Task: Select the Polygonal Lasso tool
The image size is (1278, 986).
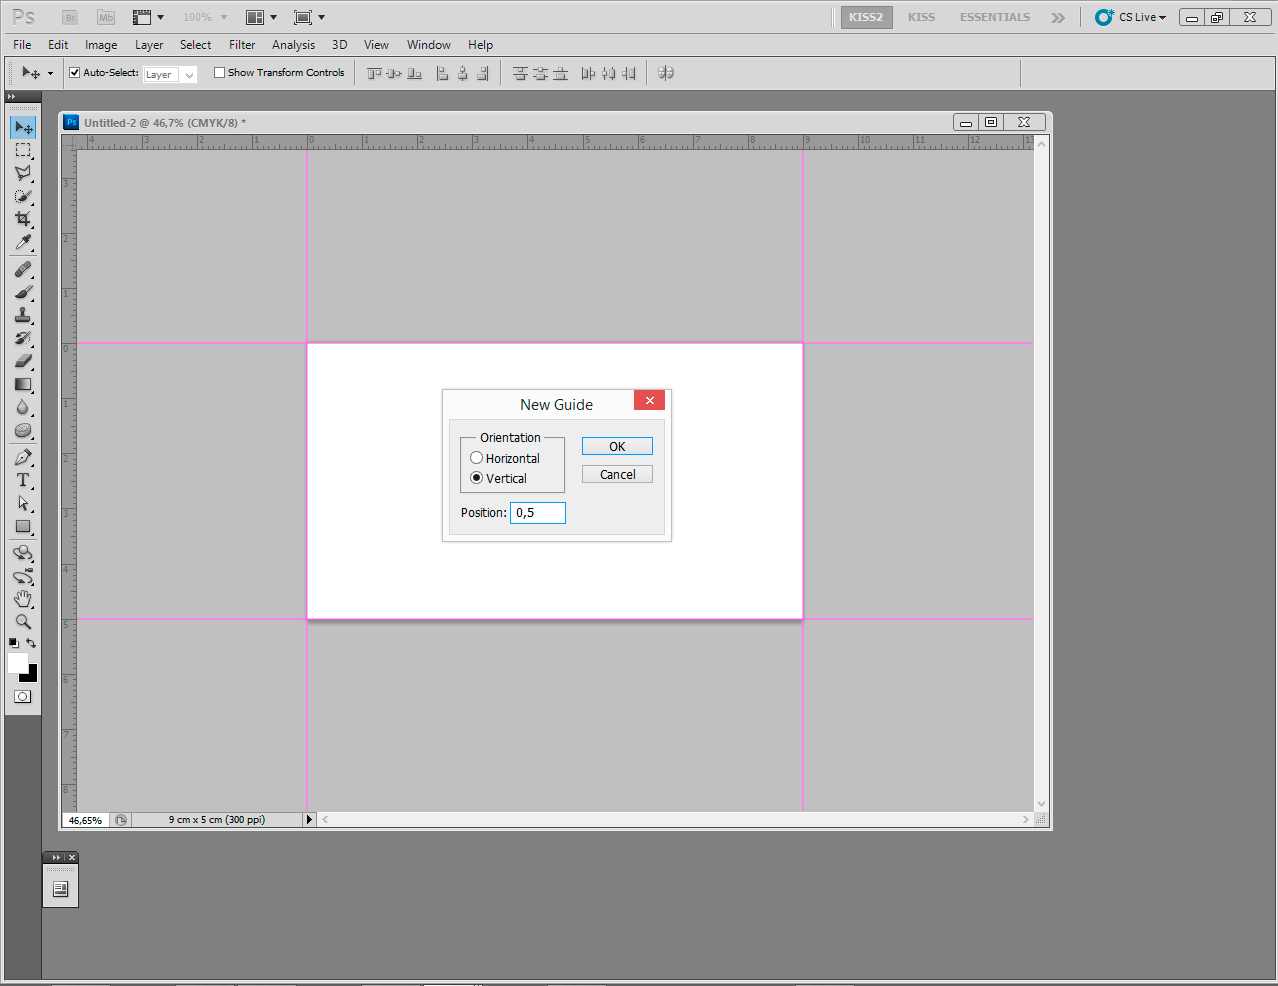Action: [23, 173]
